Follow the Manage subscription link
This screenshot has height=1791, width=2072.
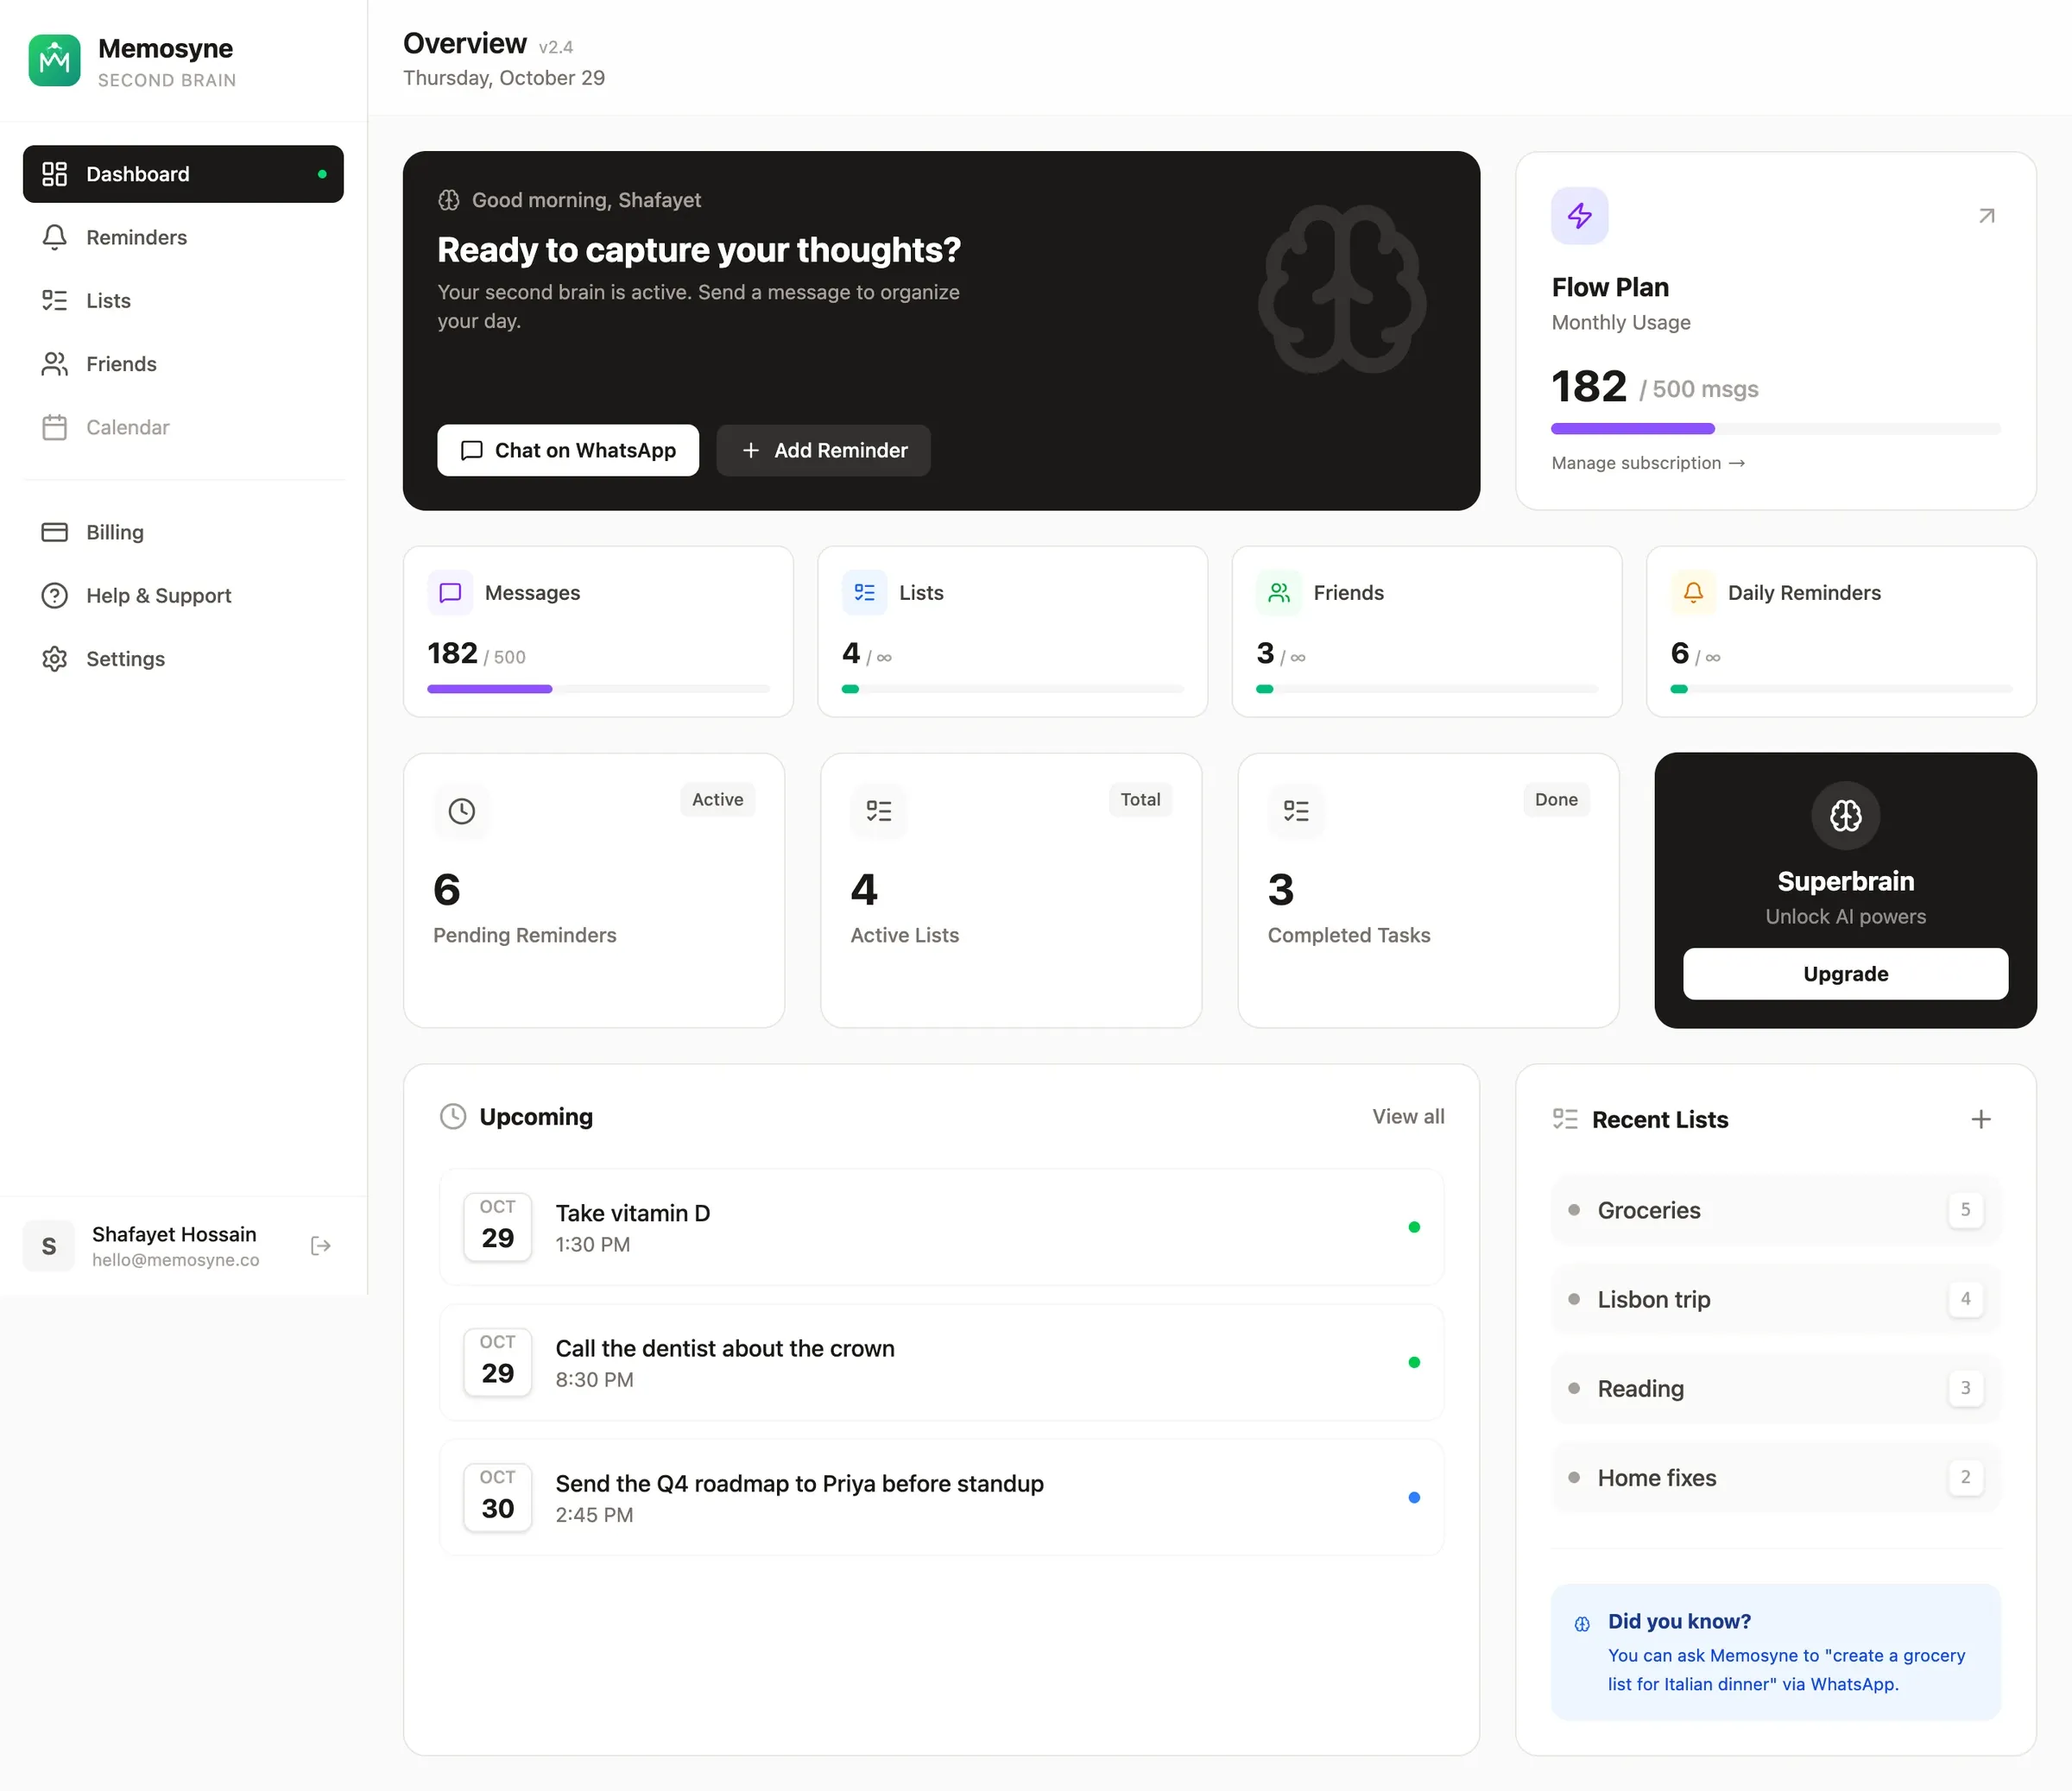point(1648,463)
